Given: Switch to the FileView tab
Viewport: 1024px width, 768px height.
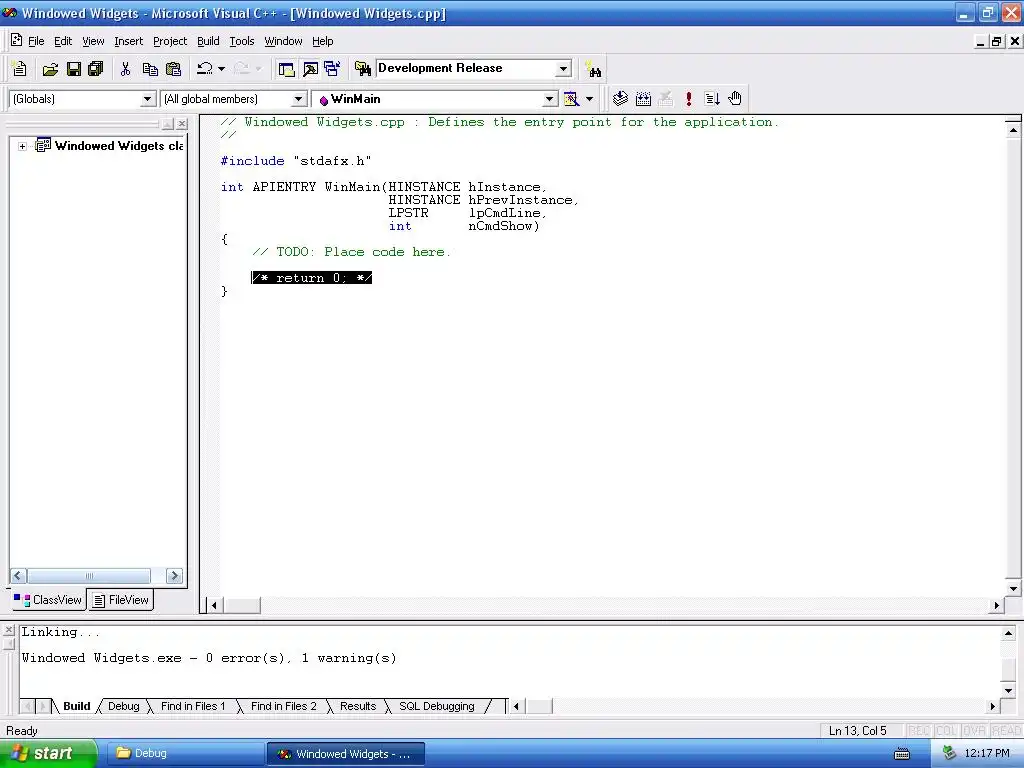Looking at the screenshot, I should (x=120, y=600).
